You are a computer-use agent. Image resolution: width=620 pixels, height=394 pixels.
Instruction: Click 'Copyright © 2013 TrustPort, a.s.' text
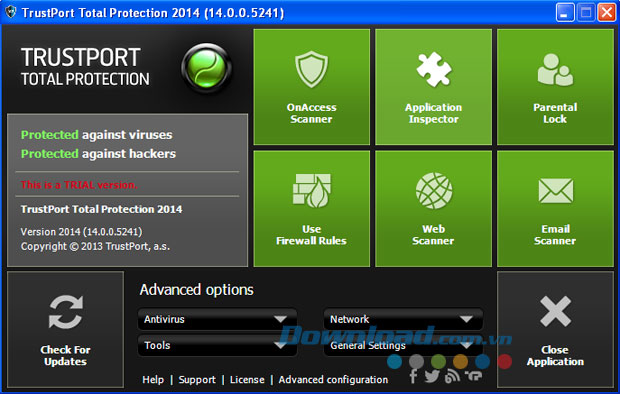(95, 246)
